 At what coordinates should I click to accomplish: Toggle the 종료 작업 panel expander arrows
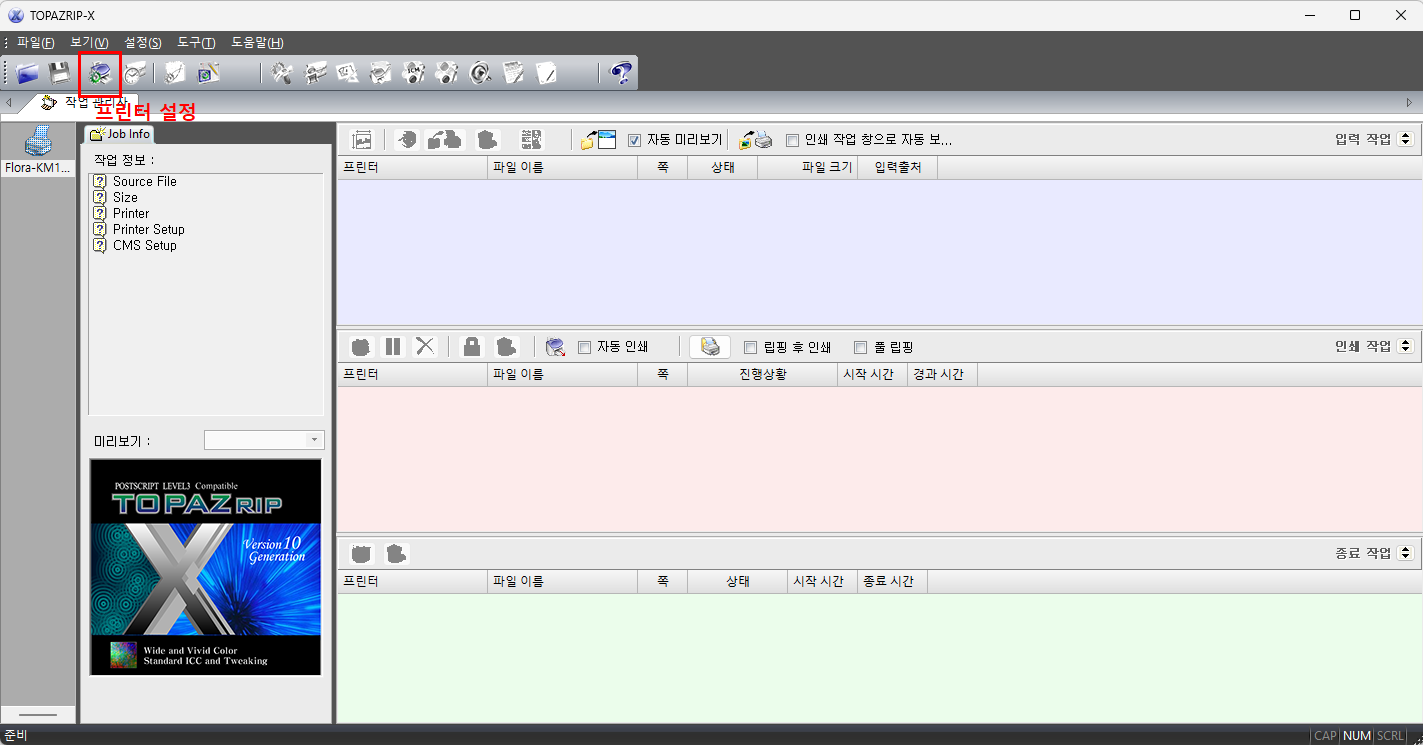1405,553
